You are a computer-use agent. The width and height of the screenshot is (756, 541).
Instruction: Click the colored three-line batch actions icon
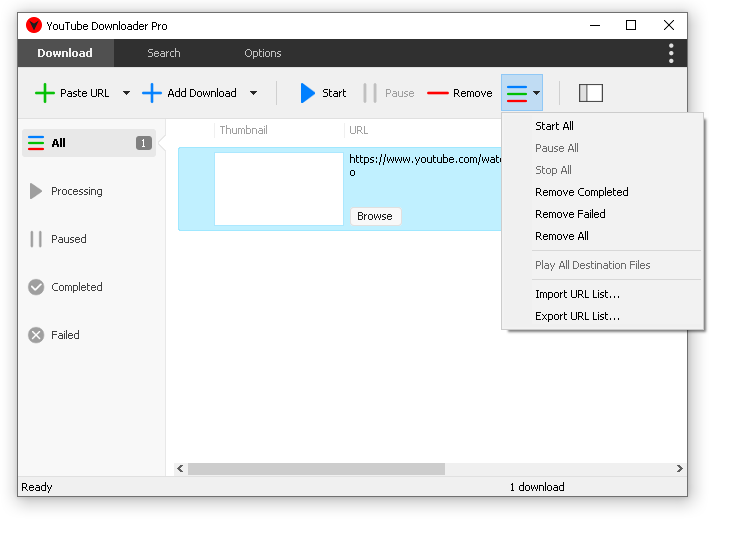click(517, 94)
